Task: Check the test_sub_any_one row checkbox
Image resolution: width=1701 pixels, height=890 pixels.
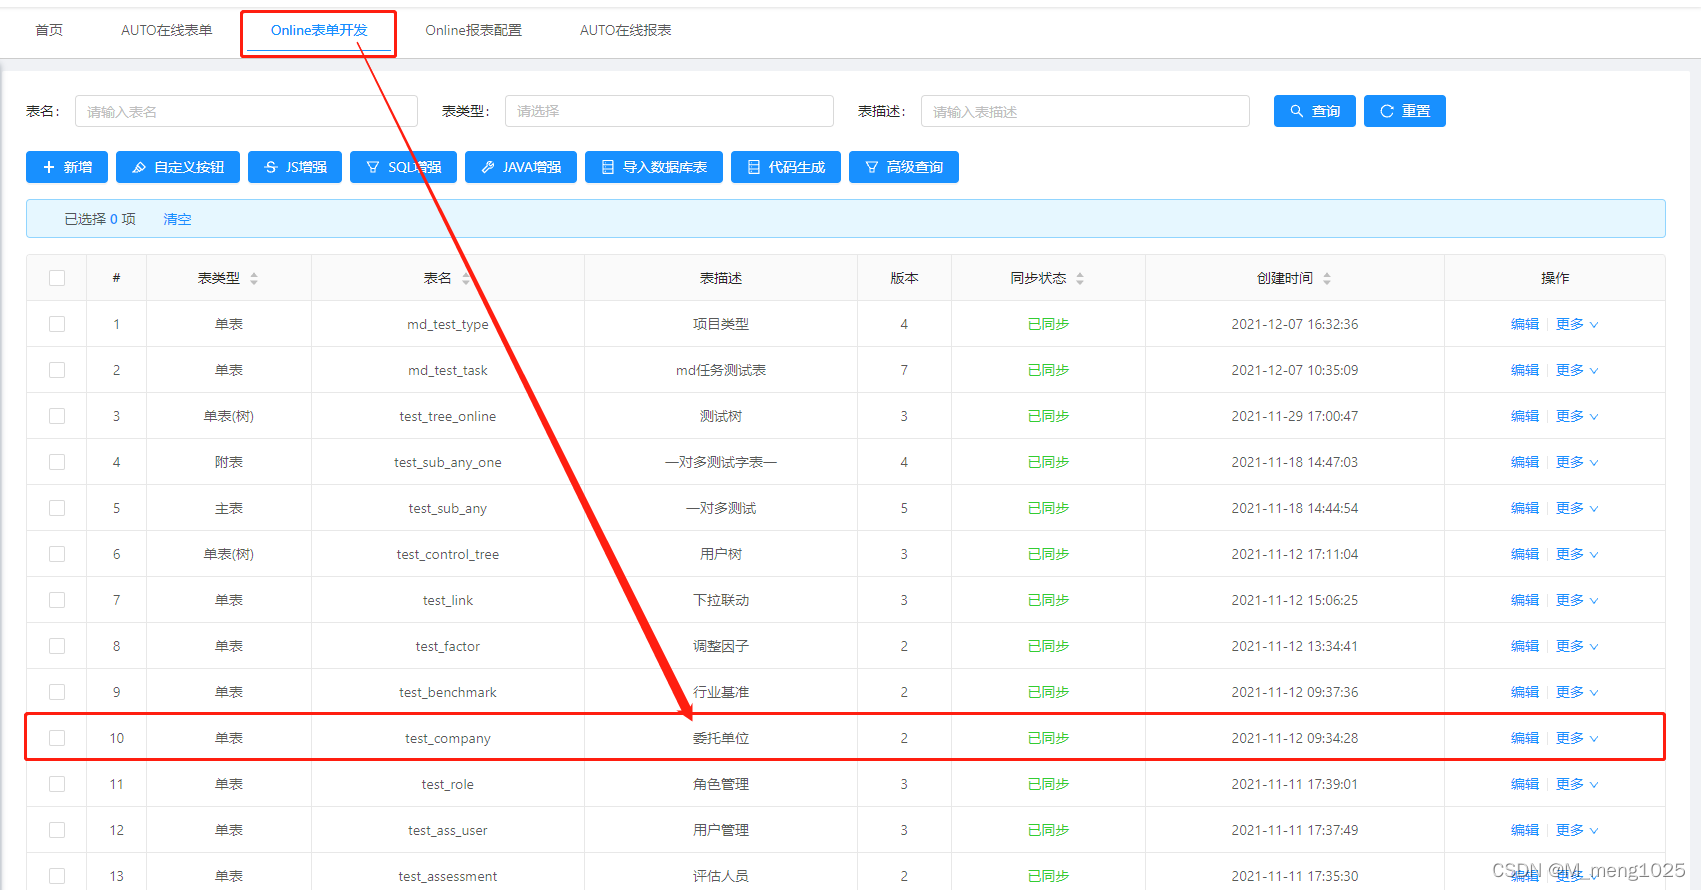Action: tap(57, 462)
